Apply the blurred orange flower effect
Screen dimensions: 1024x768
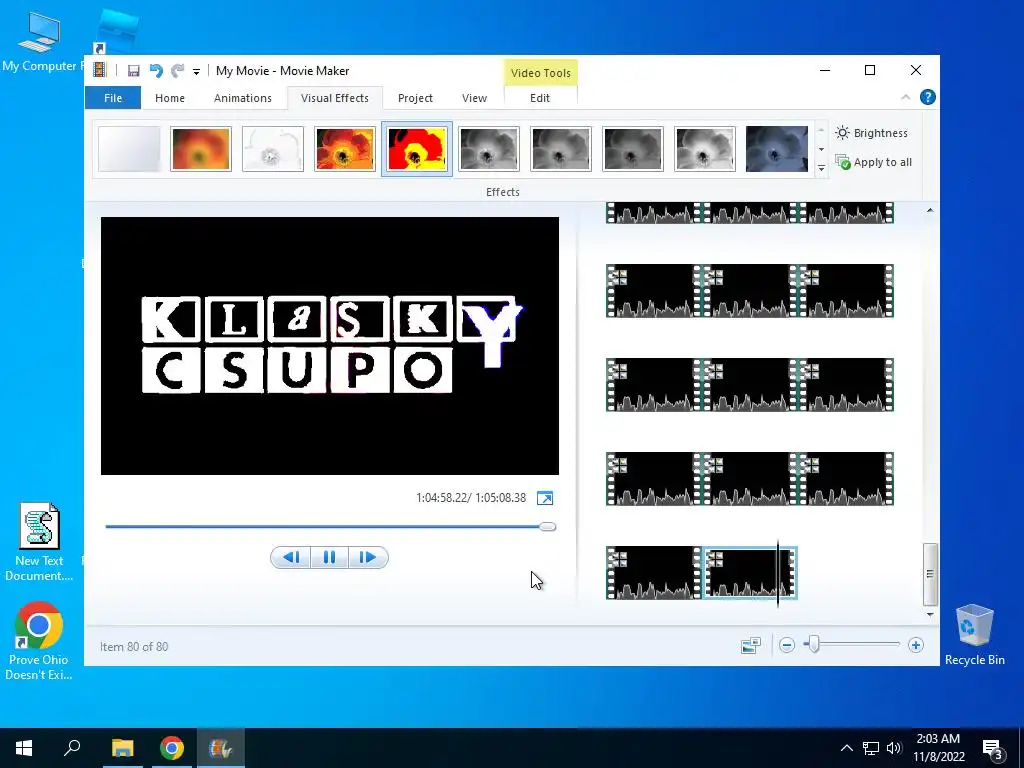coord(201,149)
